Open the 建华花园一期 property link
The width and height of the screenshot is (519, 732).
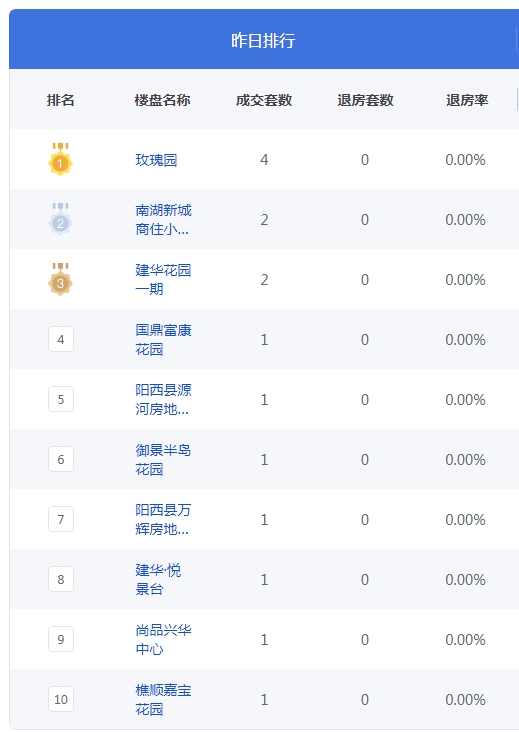pyautogui.click(x=163, y=279)
